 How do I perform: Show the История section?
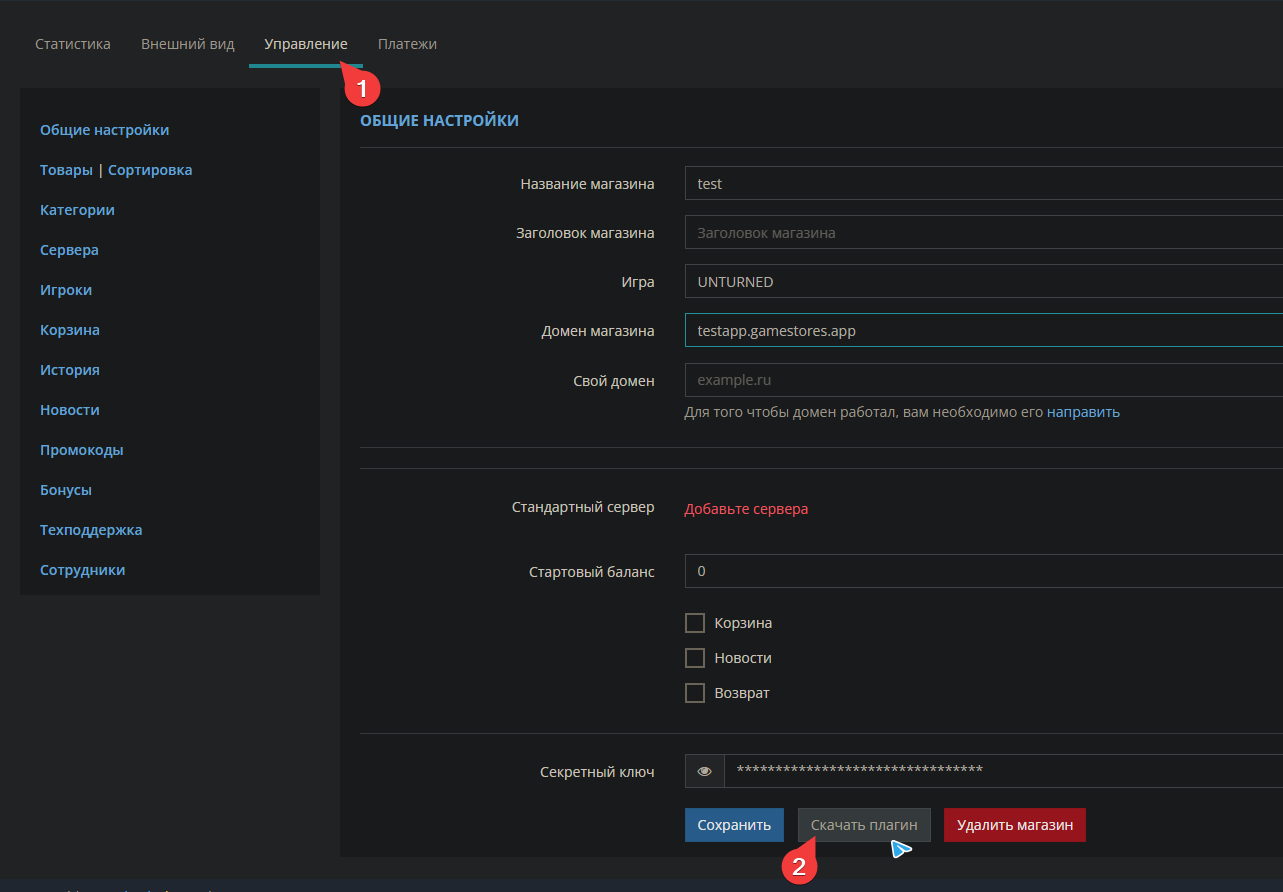pos(70,370)
